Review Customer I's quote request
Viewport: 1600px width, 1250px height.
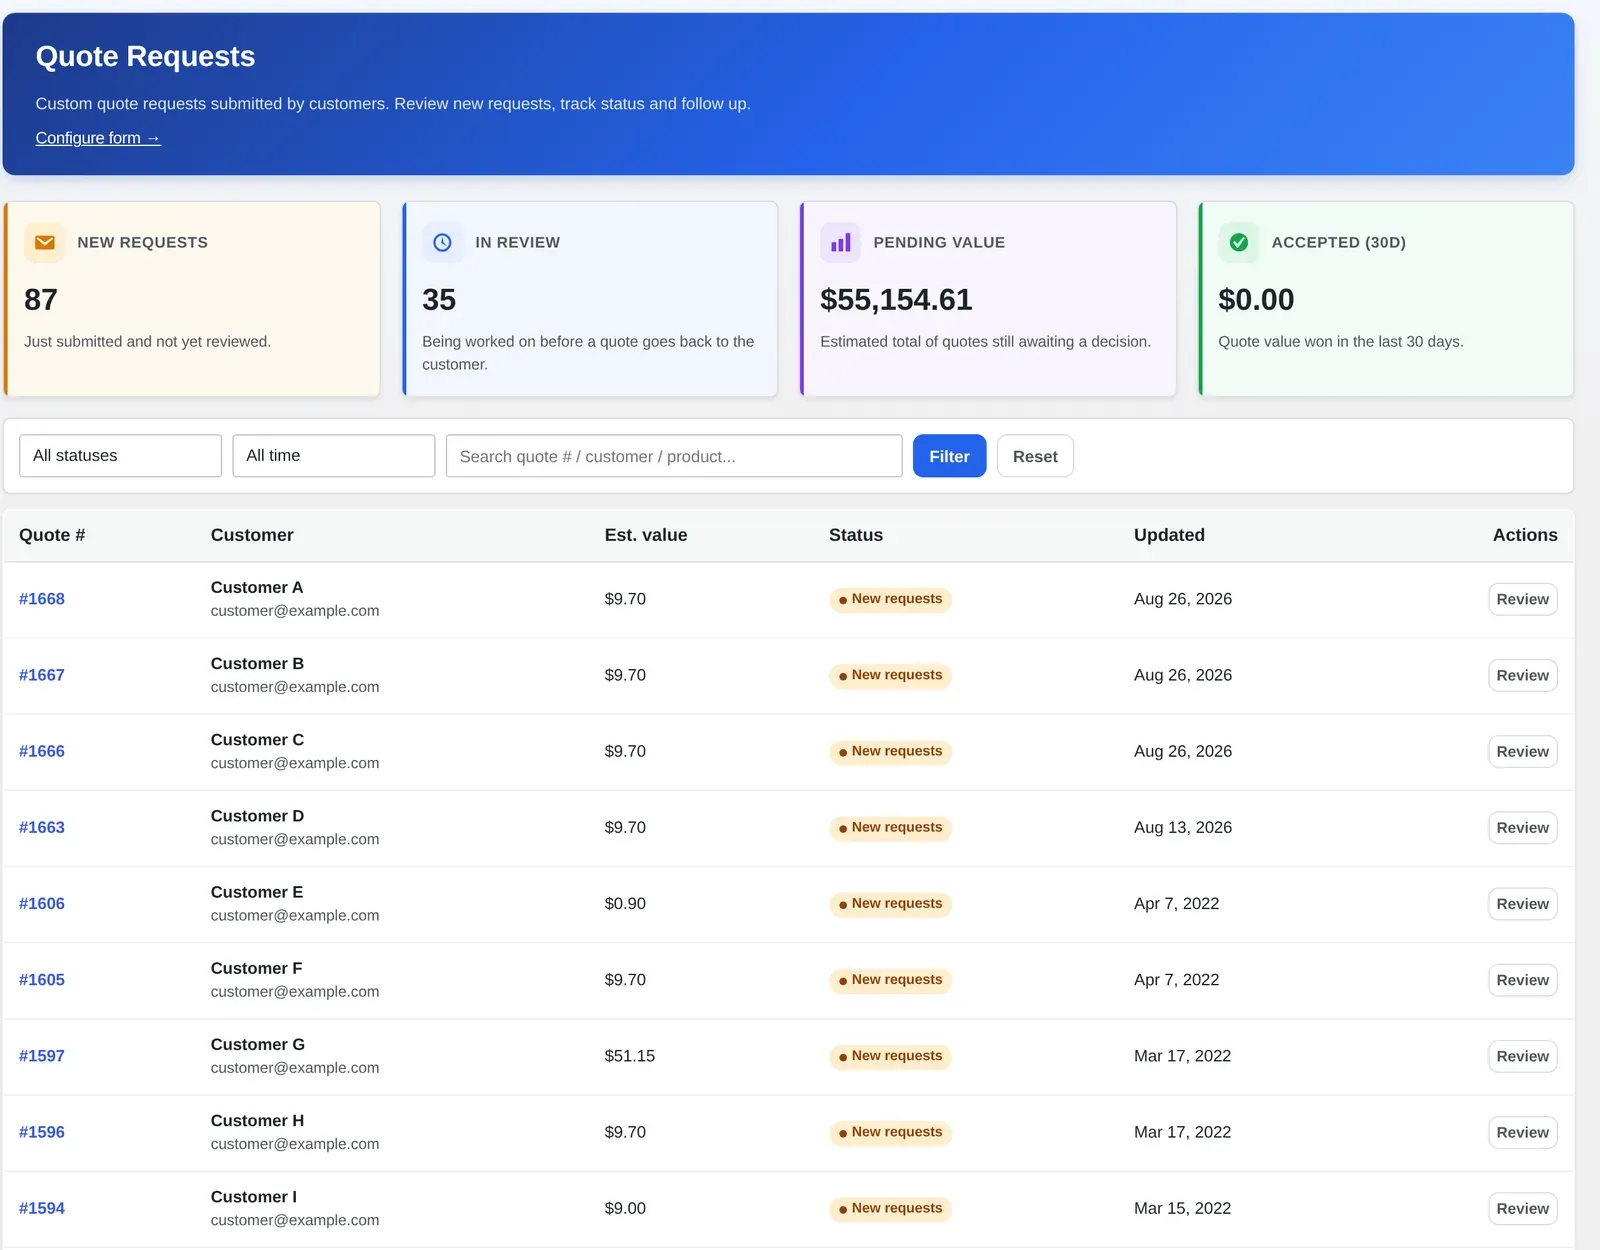click(1522, 1208)
